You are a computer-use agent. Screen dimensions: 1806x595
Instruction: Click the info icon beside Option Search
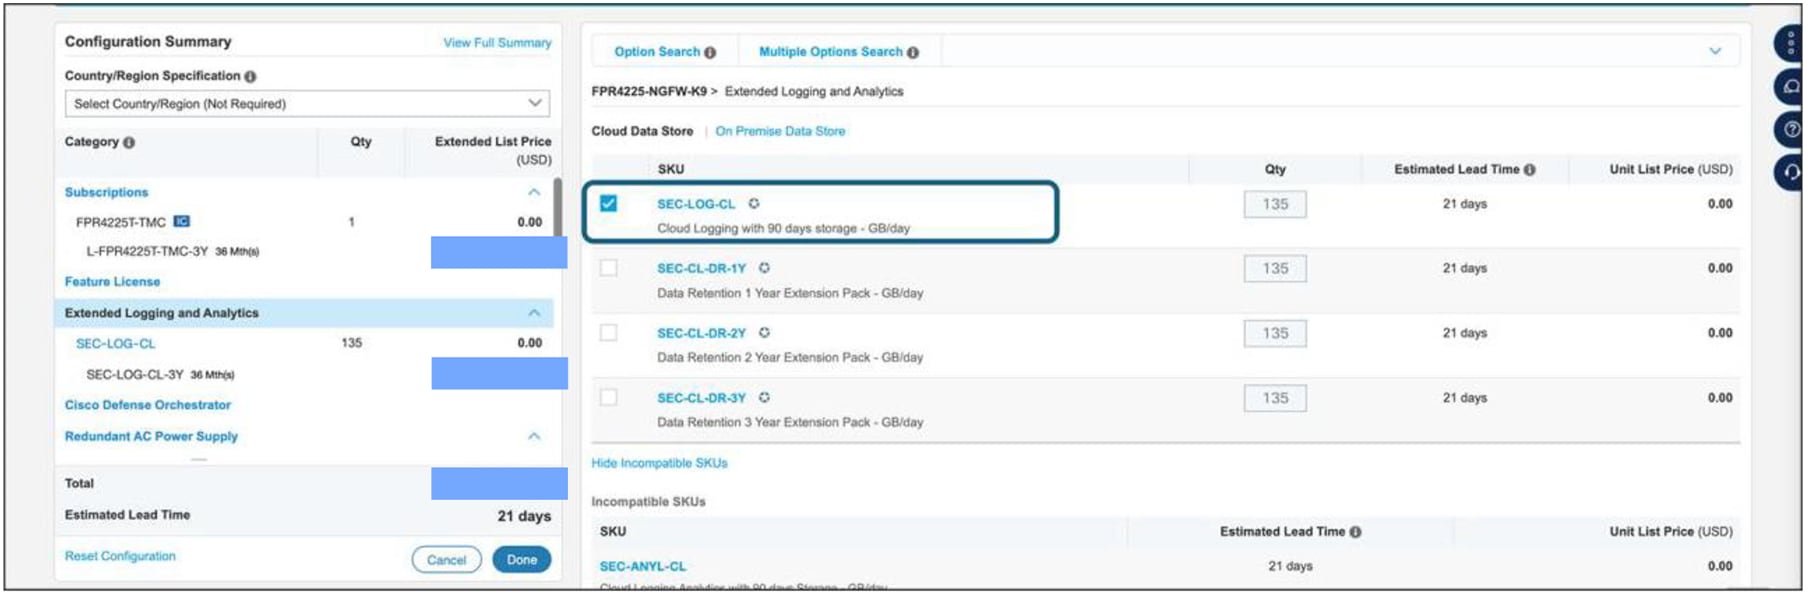coord(710,53)
